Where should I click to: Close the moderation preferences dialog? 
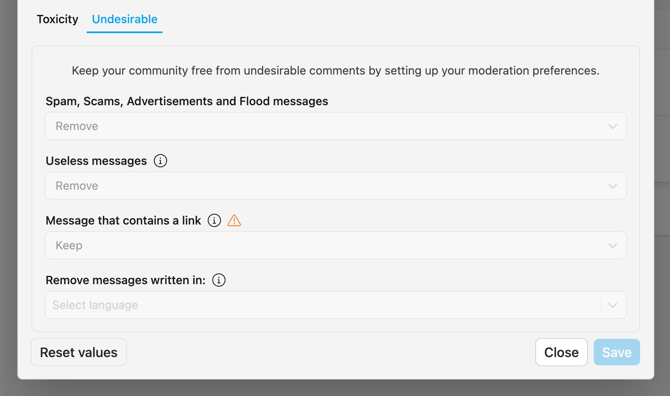pyautogui.click(x=561, y=352)
